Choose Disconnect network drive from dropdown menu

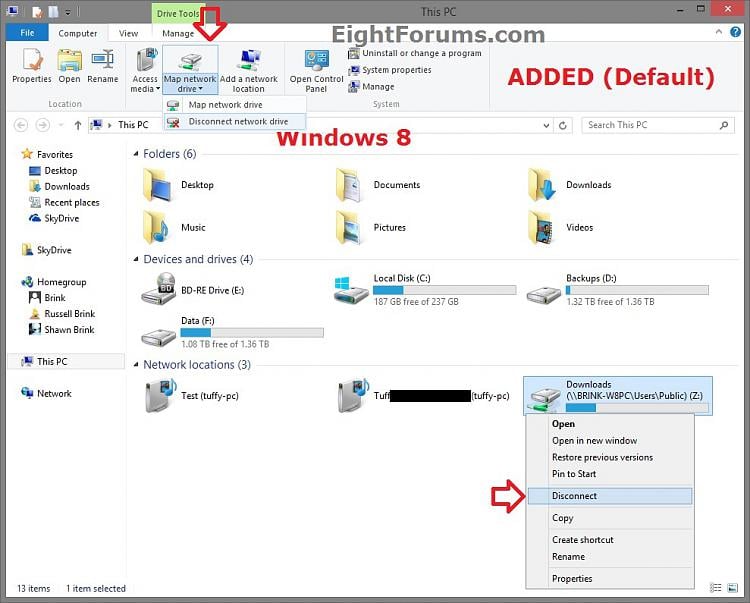click(x=234, y=121)
